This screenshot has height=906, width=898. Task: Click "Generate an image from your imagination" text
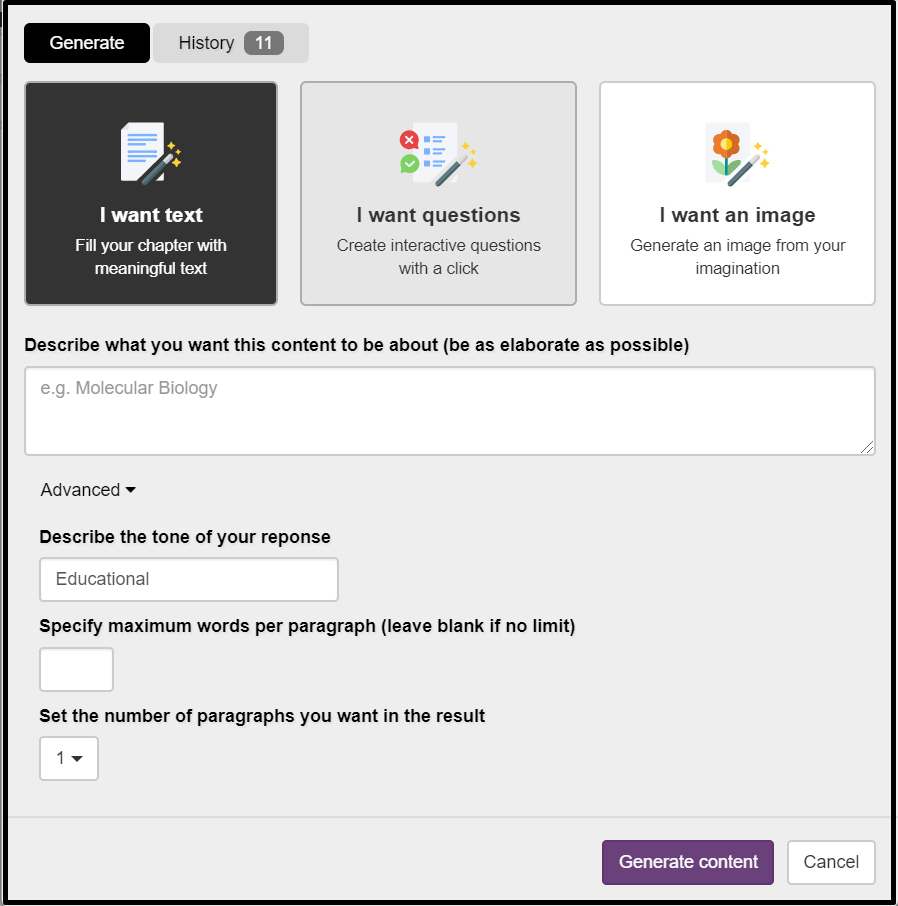pyautogui.click(x=737, y=257)
